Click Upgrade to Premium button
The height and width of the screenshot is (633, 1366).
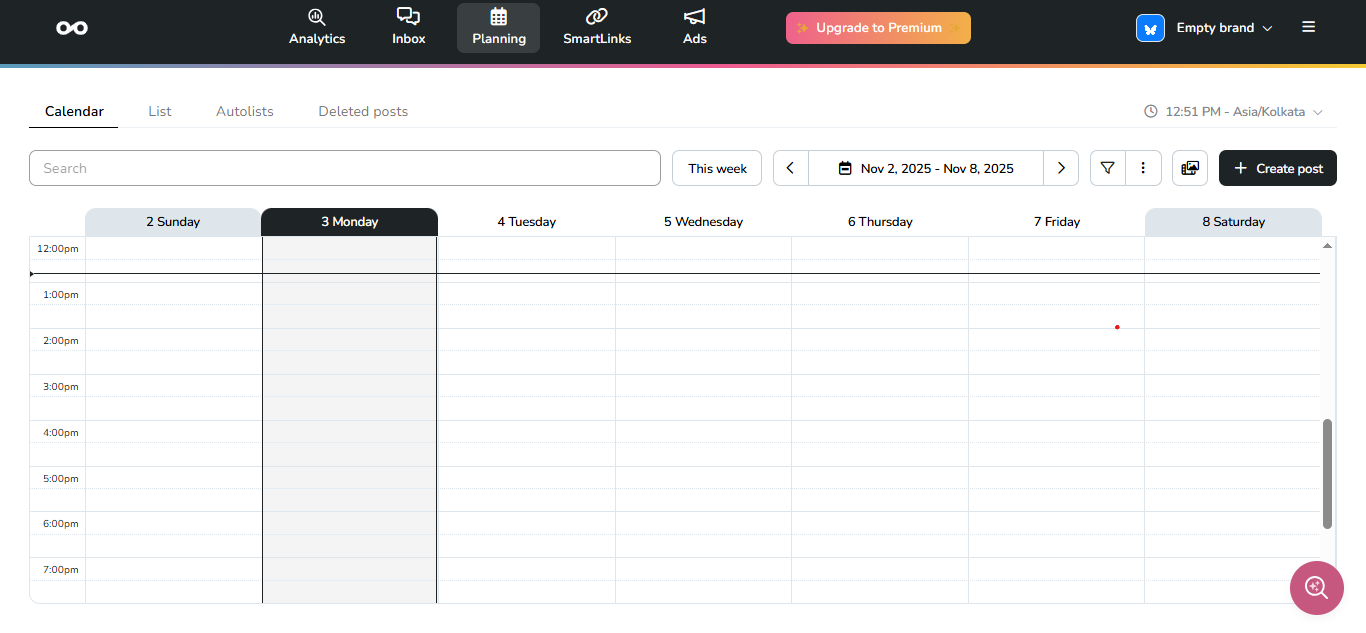pyautogui.click(x=878, y=28)
